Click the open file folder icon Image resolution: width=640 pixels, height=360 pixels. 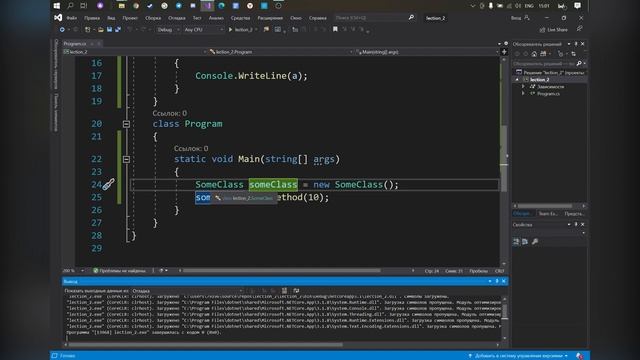click(100, 29)
